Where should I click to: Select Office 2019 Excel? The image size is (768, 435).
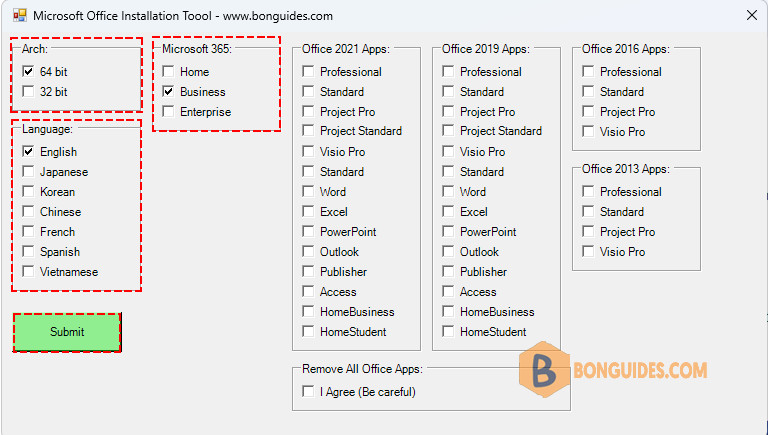pos(448,212)
